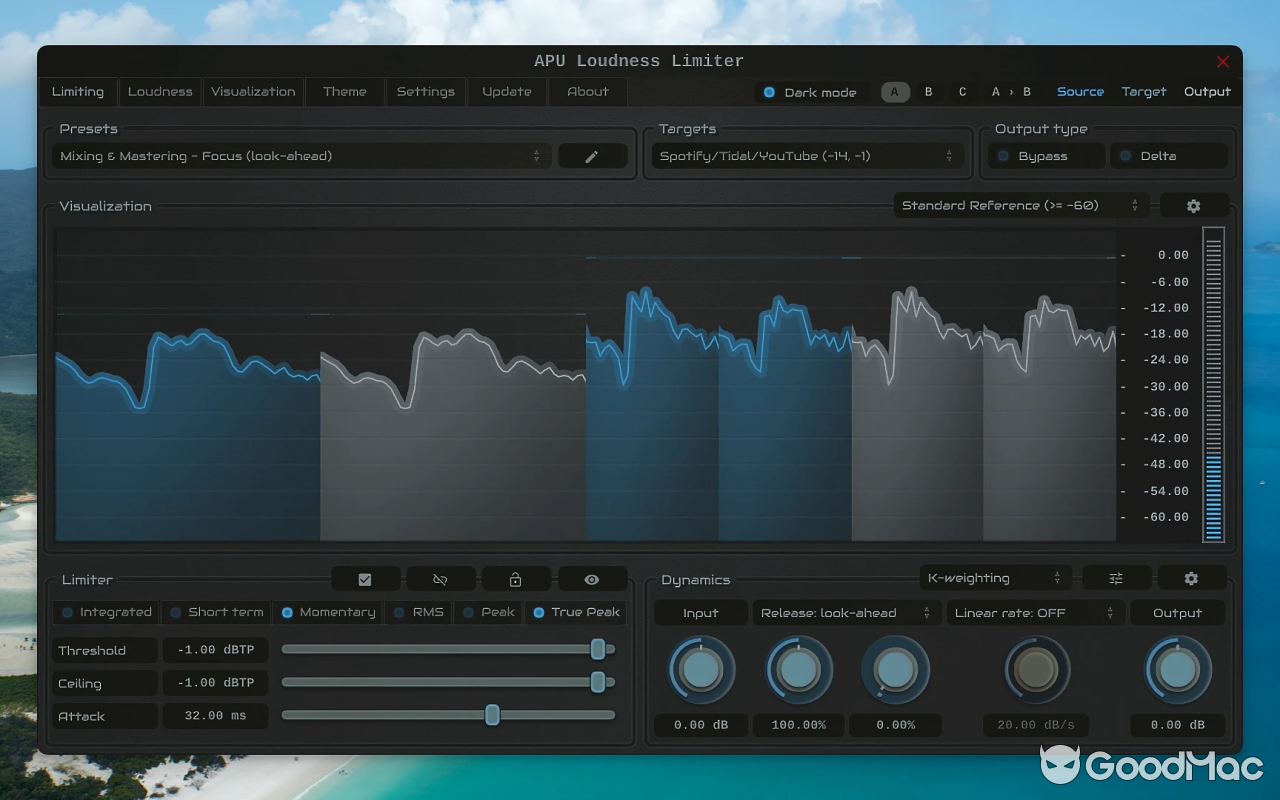Screen dimensions: 1280x800
Task: Switch to the Loudness tab
Action: coord(160,92)
